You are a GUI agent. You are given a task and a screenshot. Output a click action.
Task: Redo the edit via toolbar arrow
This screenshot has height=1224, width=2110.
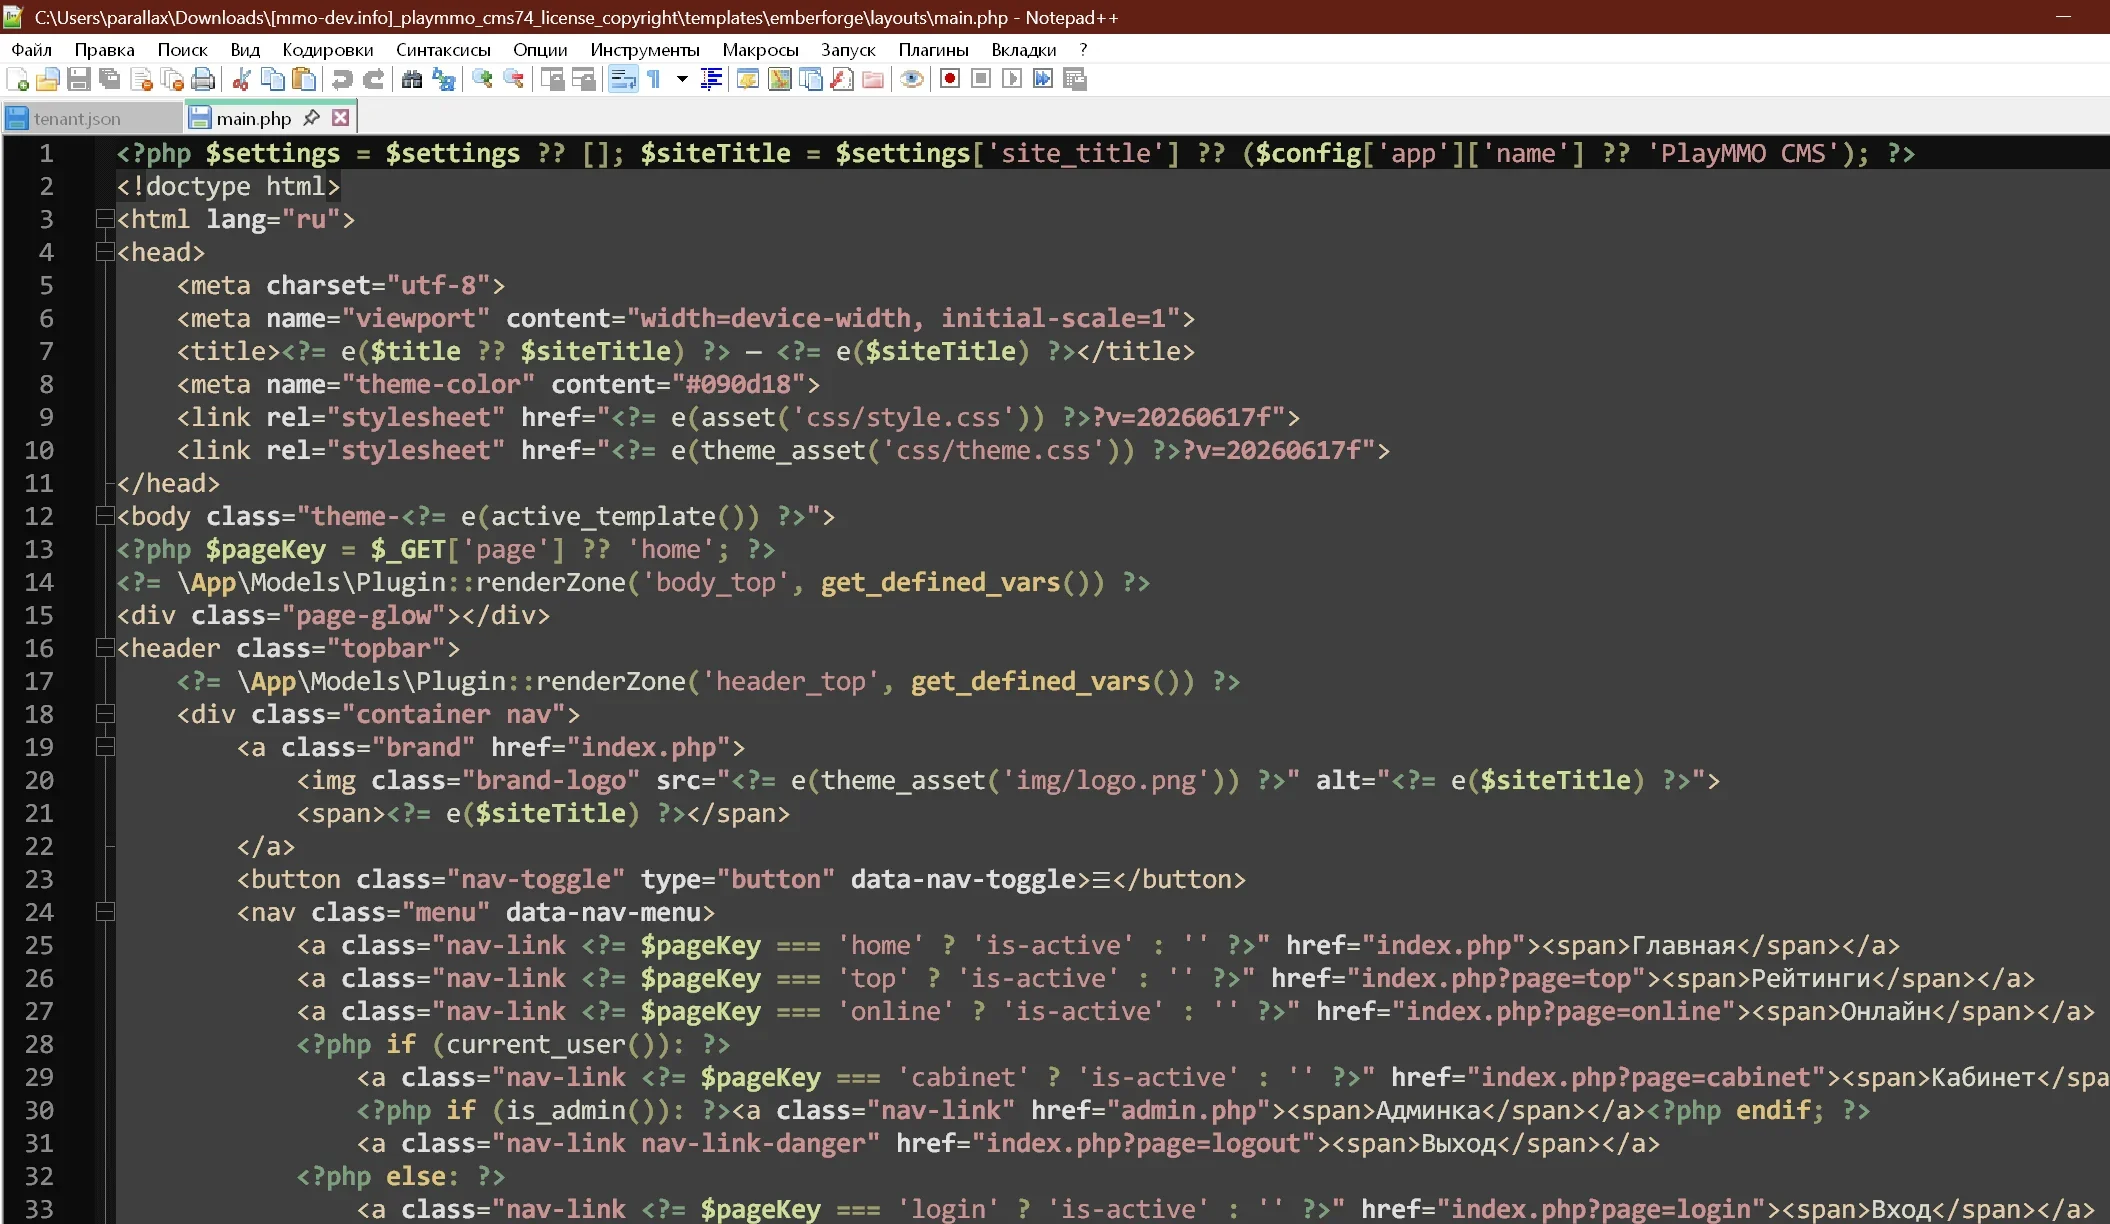(373, 80)
